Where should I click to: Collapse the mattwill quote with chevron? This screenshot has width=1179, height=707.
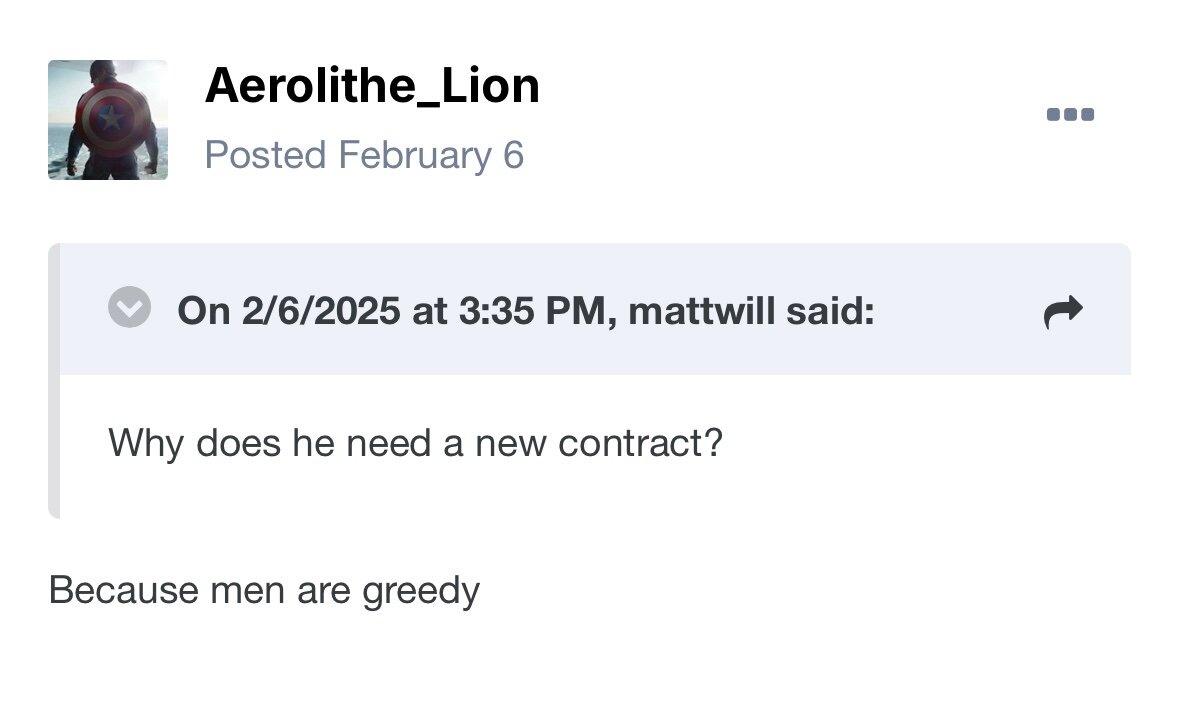click(x=129, y=308)
